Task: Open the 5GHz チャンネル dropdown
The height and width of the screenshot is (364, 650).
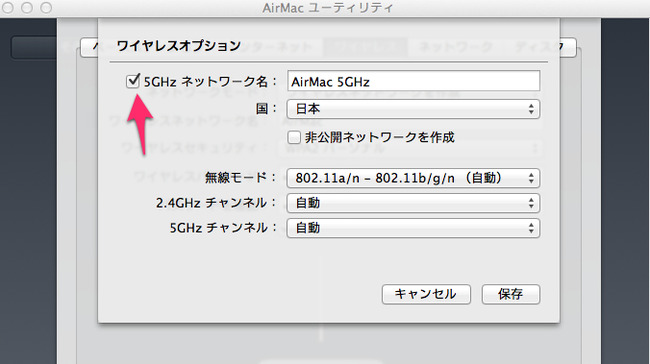Action: [413, 228]
